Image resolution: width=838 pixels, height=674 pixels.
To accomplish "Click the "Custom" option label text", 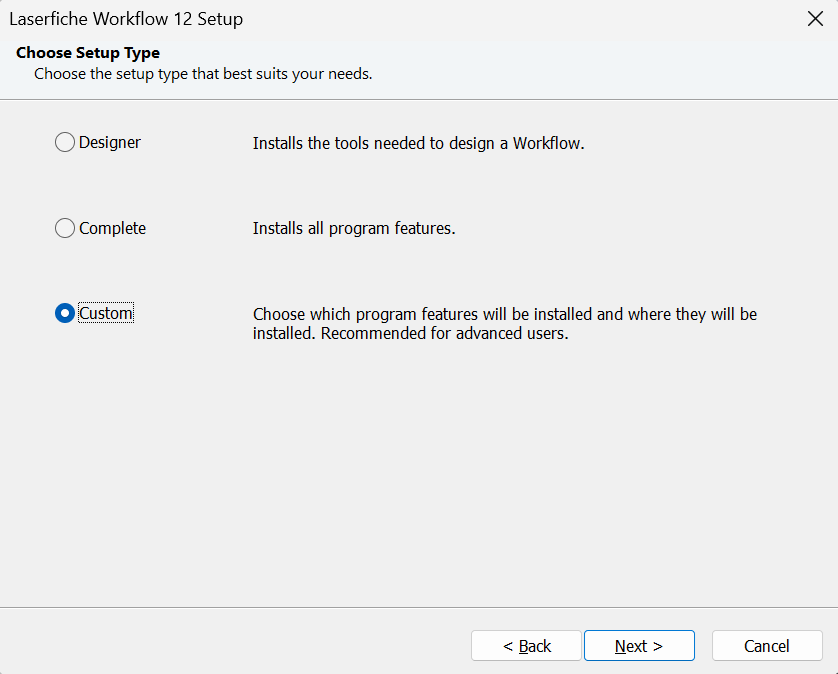I will click(106, 314).
